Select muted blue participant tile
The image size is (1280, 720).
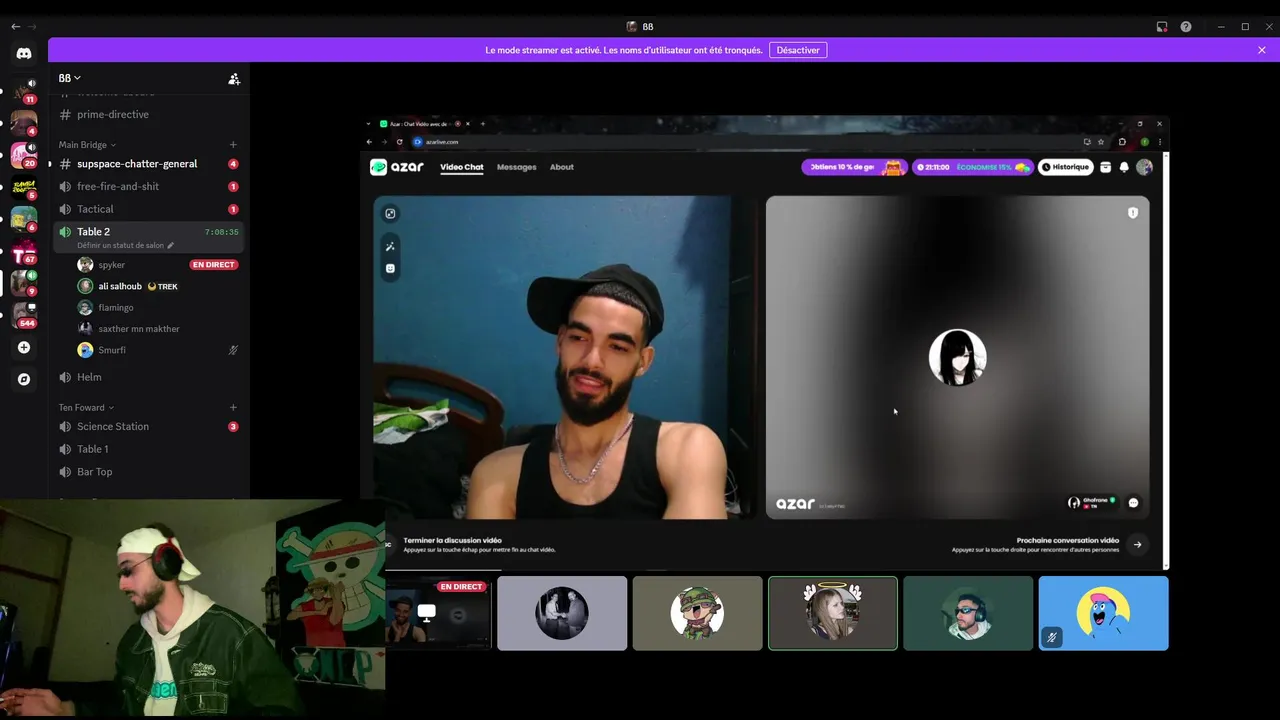pos(1103,613)
